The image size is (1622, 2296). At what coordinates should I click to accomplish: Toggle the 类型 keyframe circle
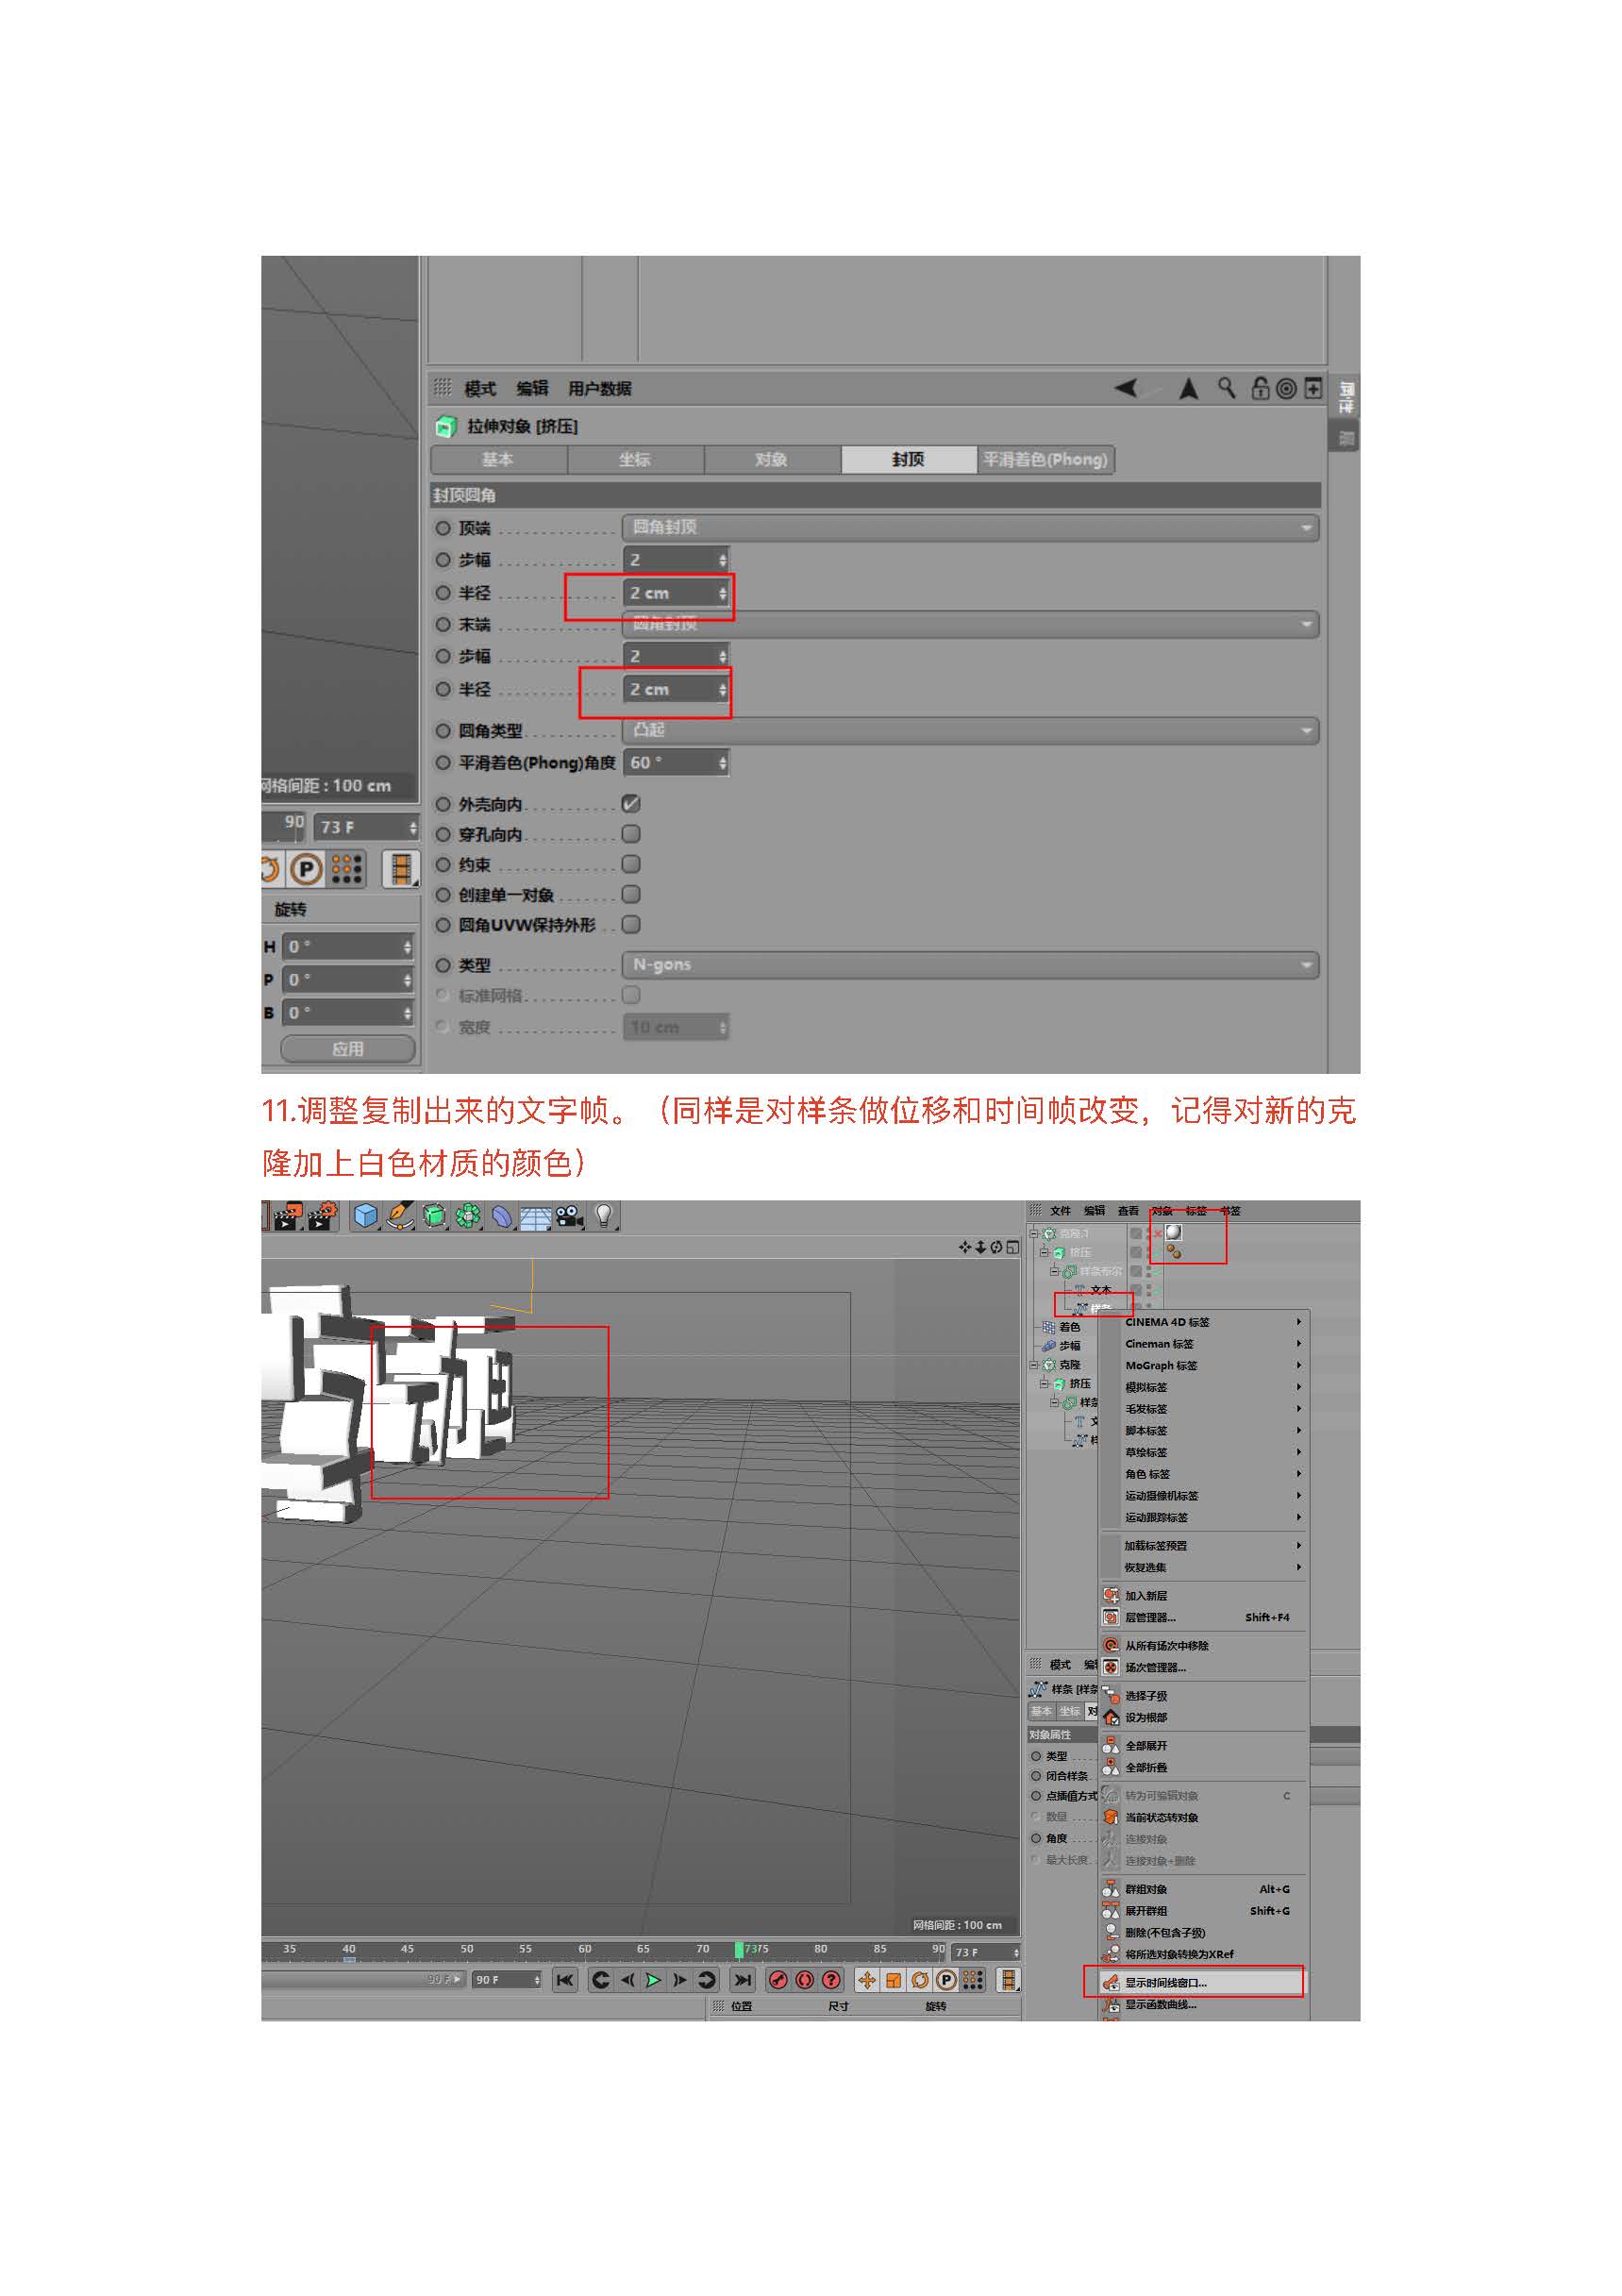coord(443,965)
